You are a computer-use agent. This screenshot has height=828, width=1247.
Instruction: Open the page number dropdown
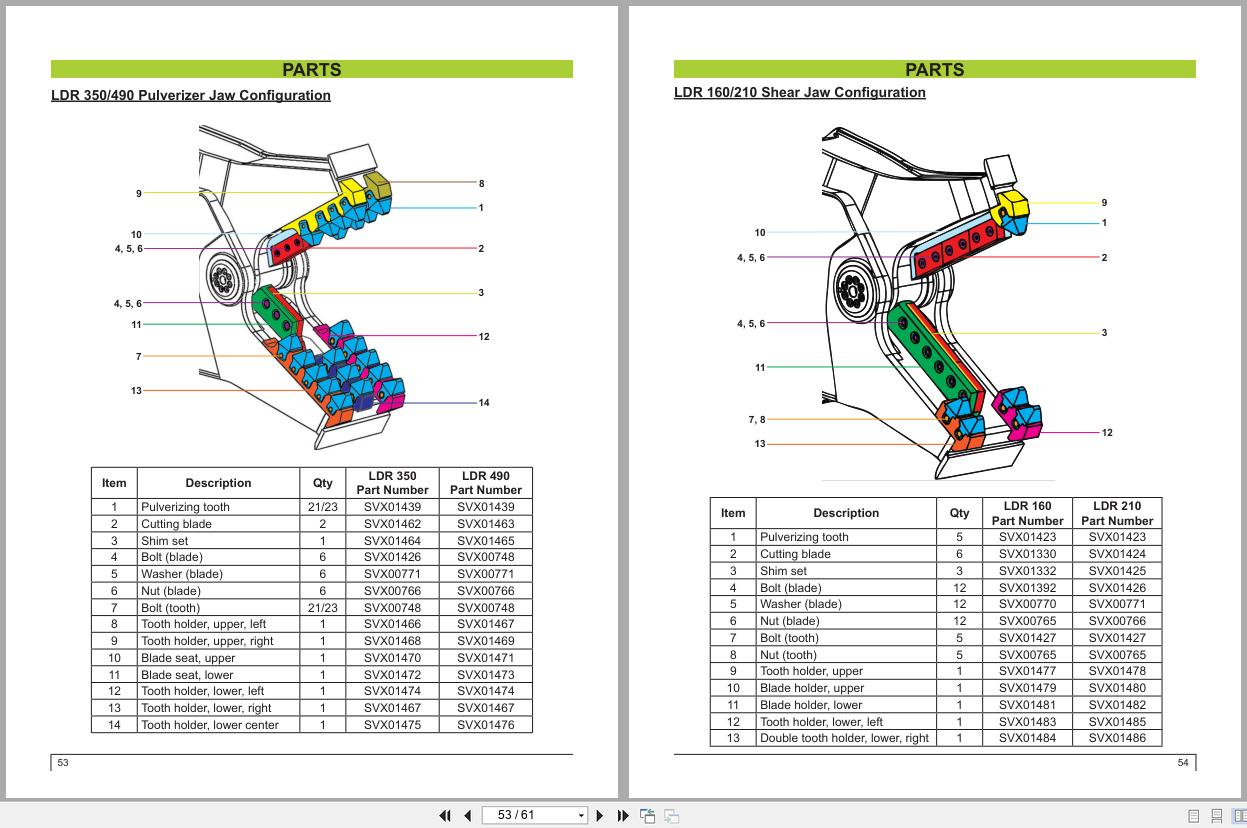(581, 815)
